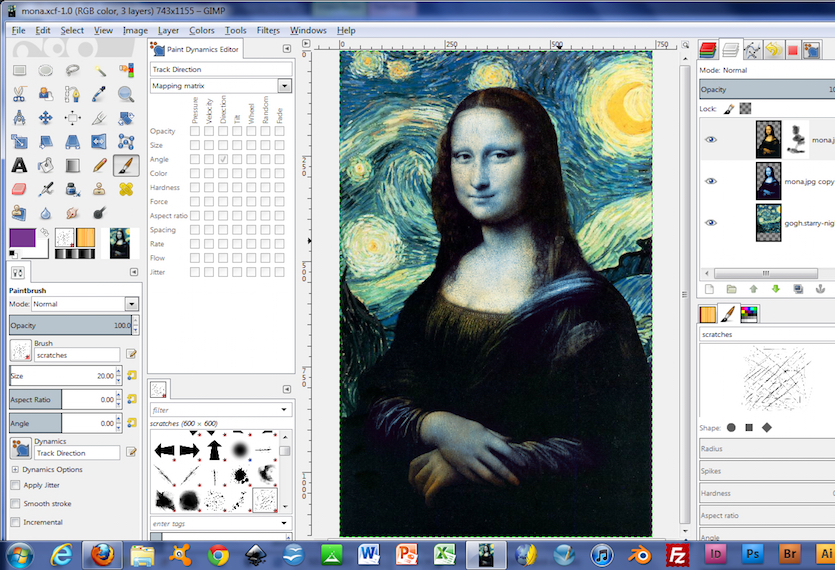Image resolution: width=835 pixels, height=570 pixels.
Task: Select the Blur/Sharpen droplet tool
Action: [46, 213]
